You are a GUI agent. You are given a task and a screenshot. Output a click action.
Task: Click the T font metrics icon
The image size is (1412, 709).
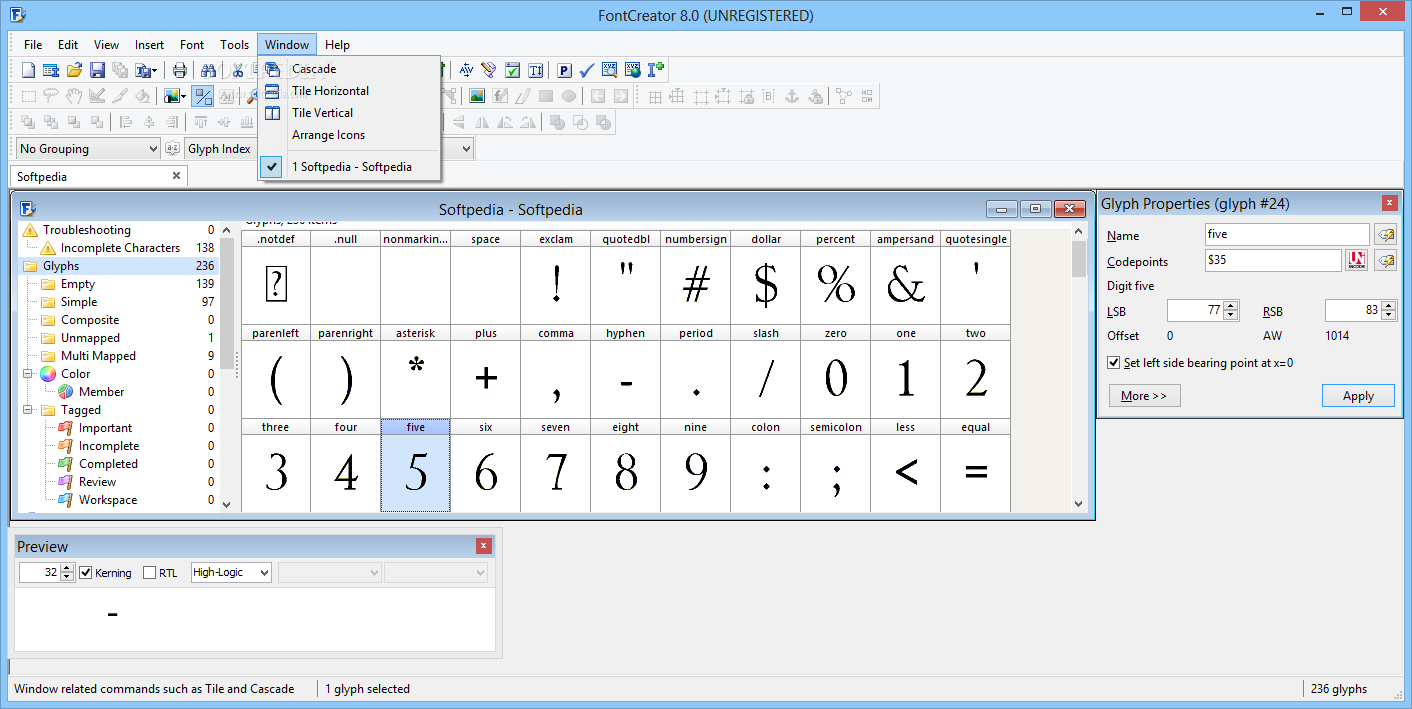pos(536,70)
